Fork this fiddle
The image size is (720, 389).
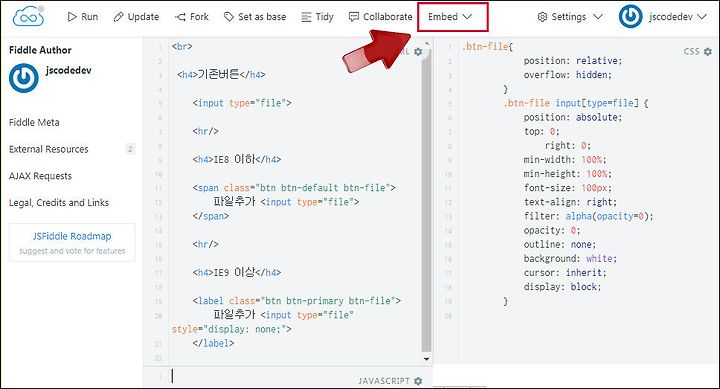[191, 17]
